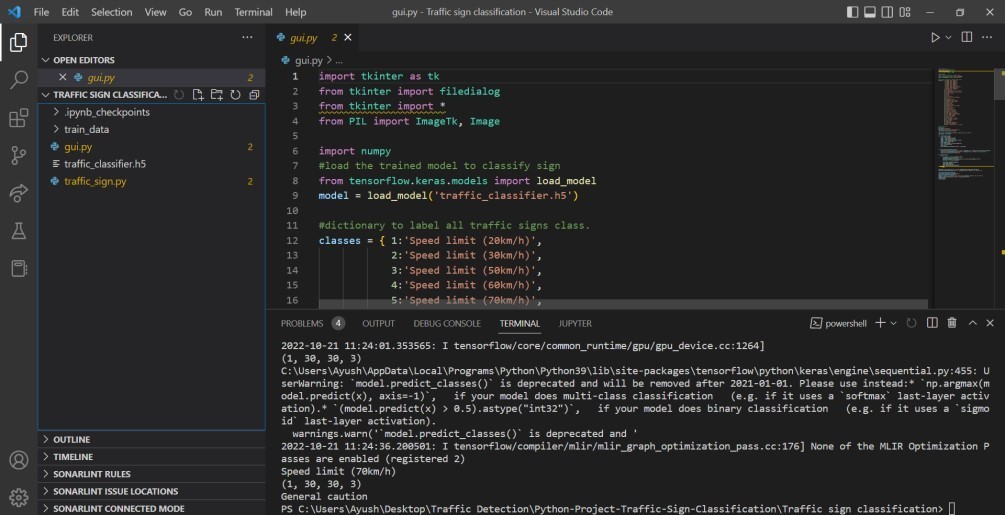Create a new terminal with plus
Image resolution: width=1005 pixels, height=515 pixels.
(880, 323)
